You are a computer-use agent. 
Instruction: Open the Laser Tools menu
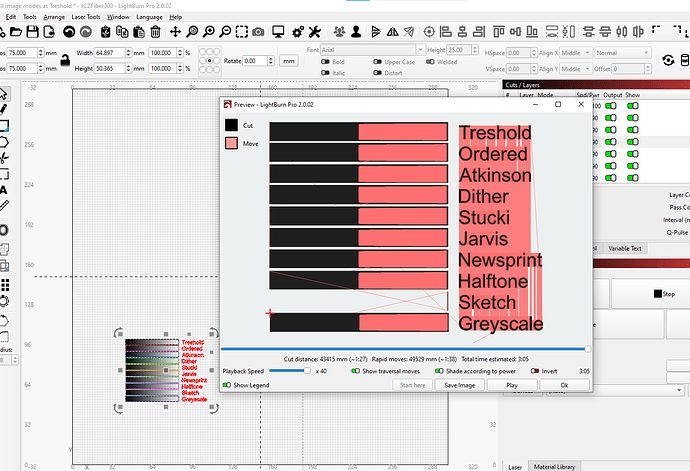pyautogui.click(x=85, y=17)
